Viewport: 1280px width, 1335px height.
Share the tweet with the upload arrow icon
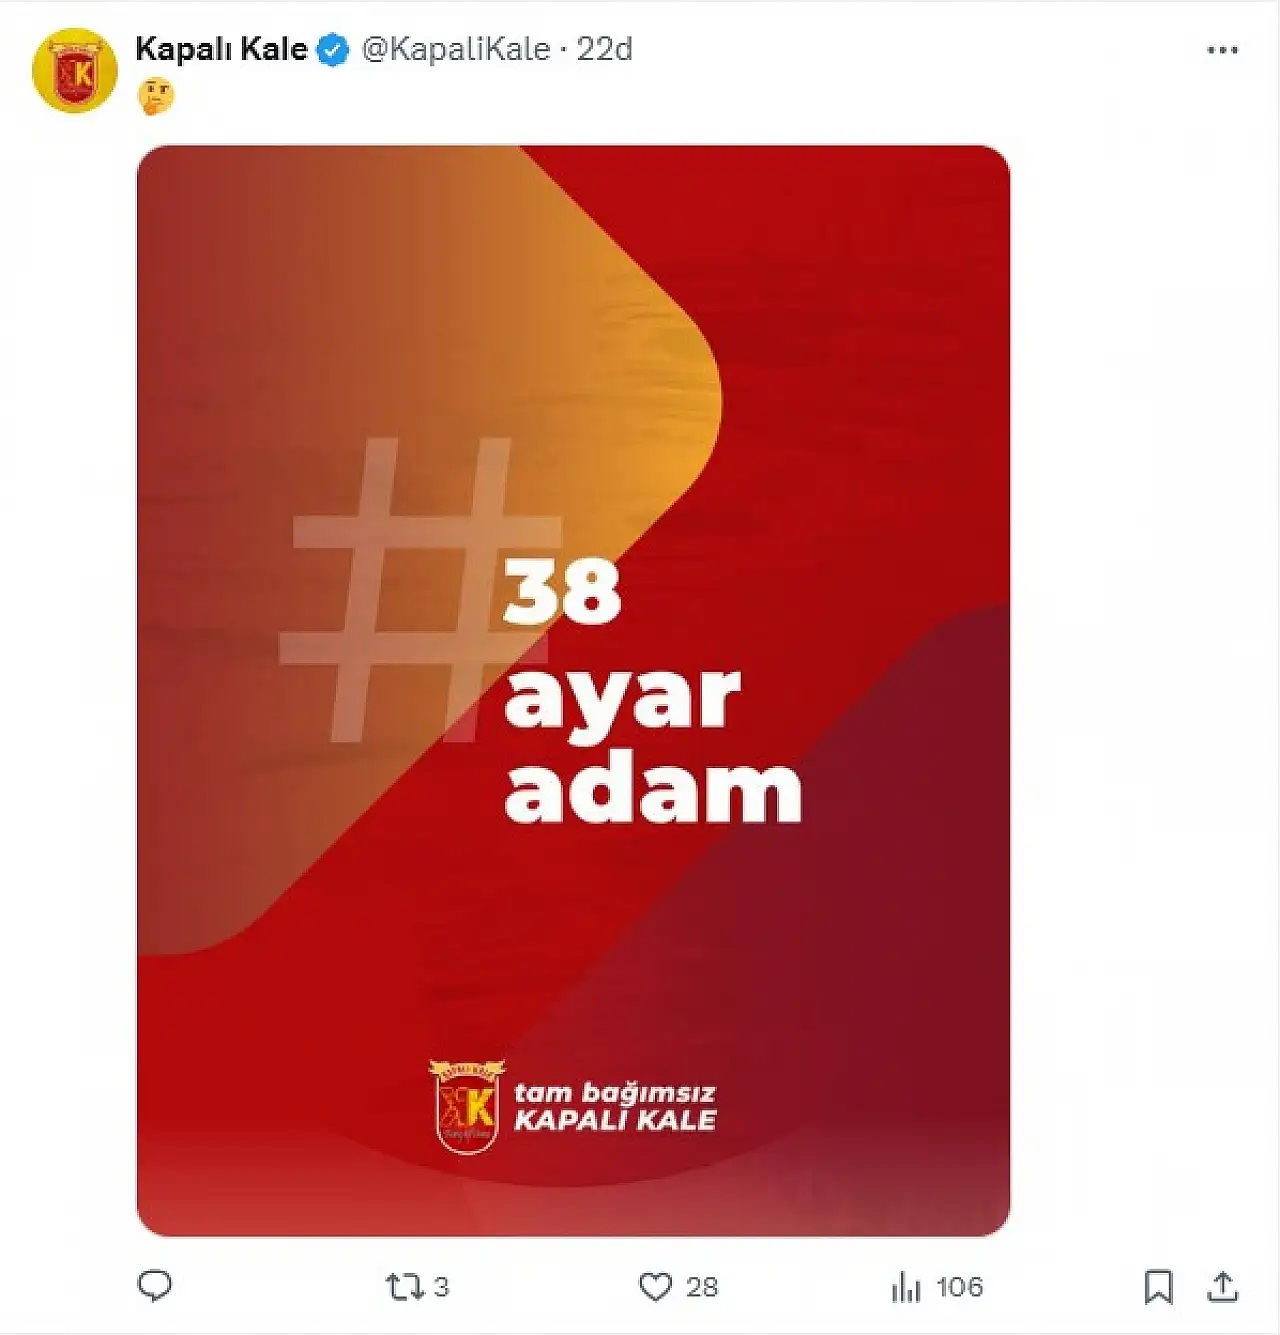click(x=1222, y=1287)
